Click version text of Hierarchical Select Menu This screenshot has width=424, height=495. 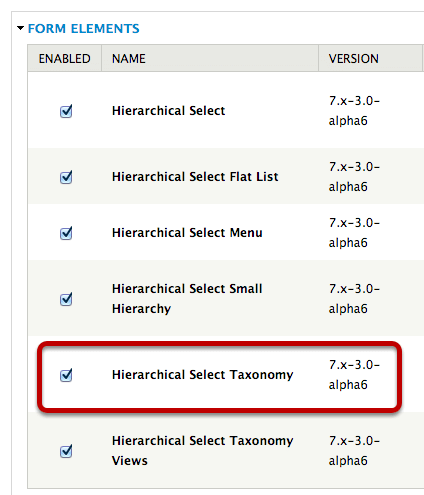(x=354, y=233)
